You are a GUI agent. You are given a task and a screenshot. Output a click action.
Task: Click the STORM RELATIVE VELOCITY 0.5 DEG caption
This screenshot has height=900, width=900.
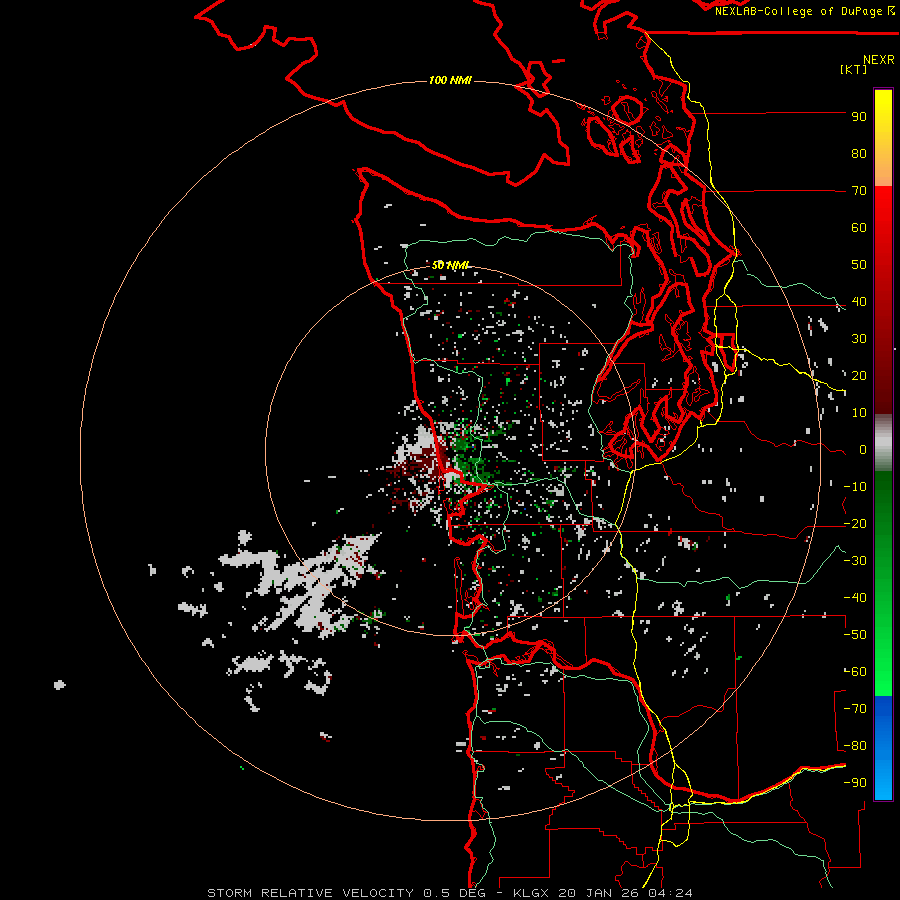tap(346, 893)
